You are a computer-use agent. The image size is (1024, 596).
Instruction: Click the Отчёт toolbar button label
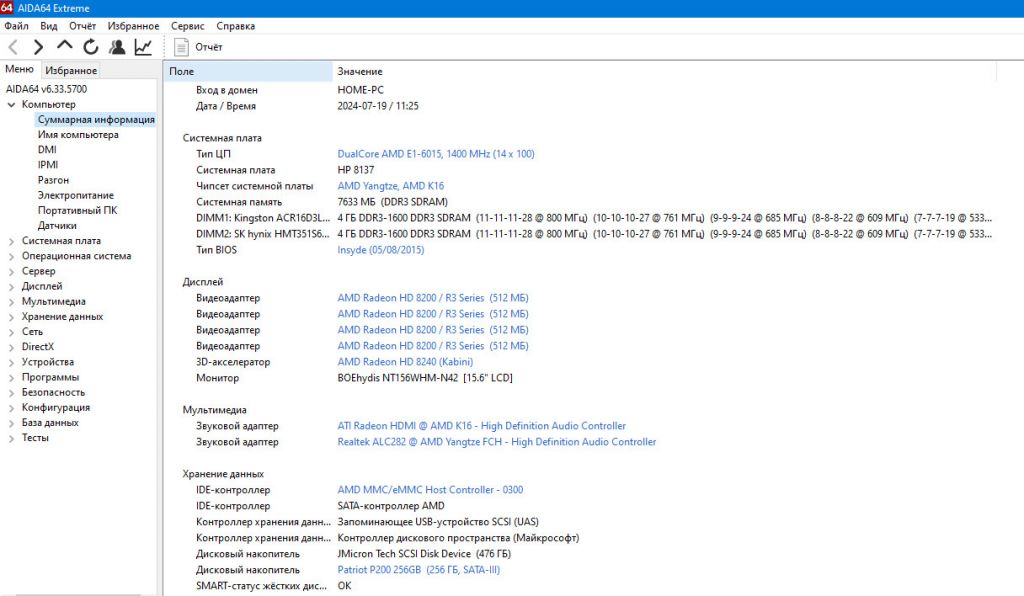click(208, 47)
